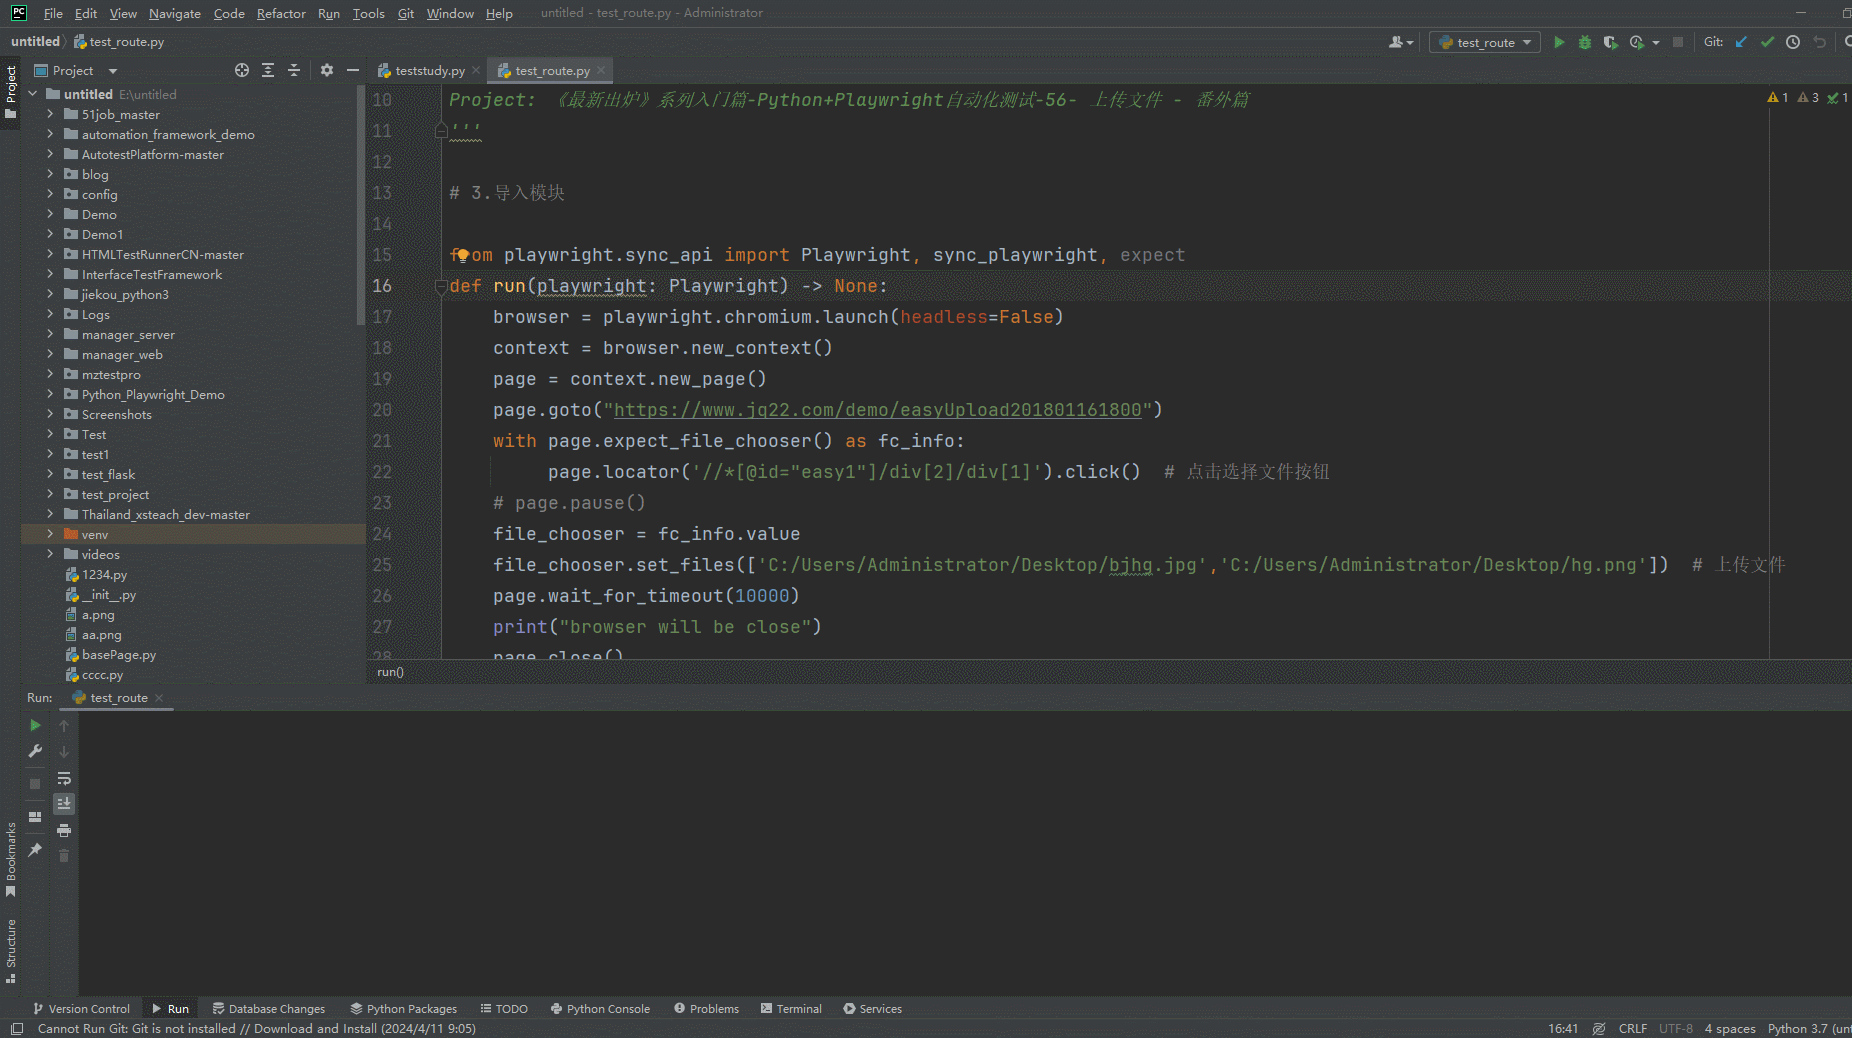Expand the config folder
This screenshot has width=1852, height=1038.
point(50,194)
